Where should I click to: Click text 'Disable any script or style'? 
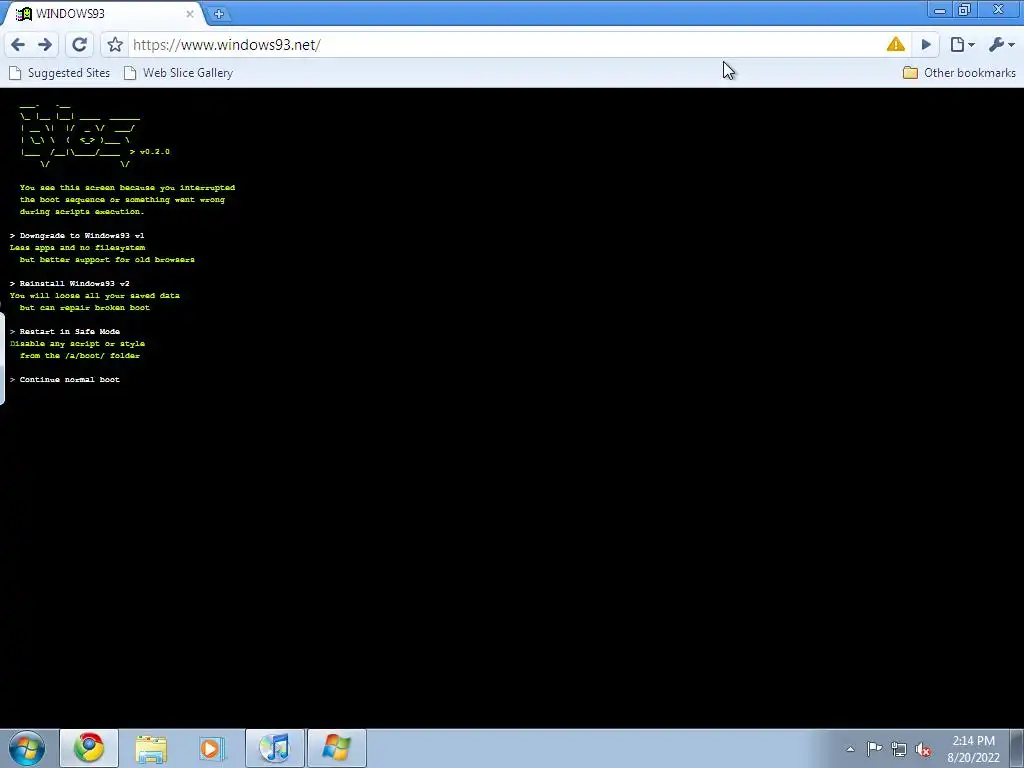pyautogui.click(x=78, y=344)
